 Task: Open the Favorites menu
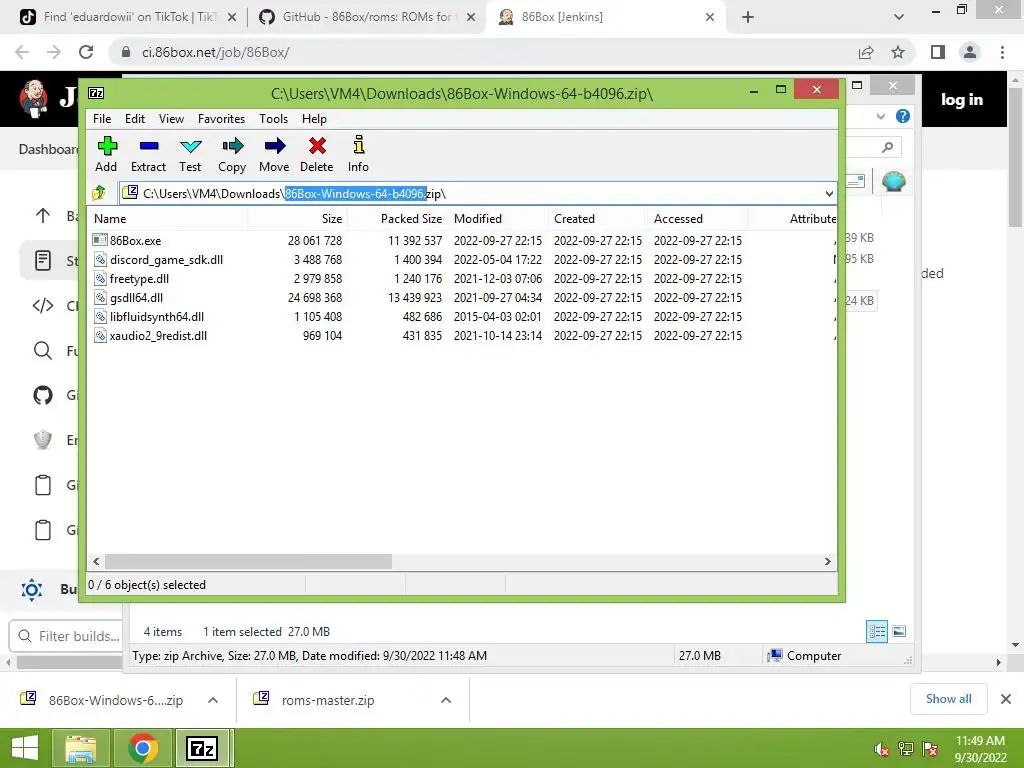[221, 119]
